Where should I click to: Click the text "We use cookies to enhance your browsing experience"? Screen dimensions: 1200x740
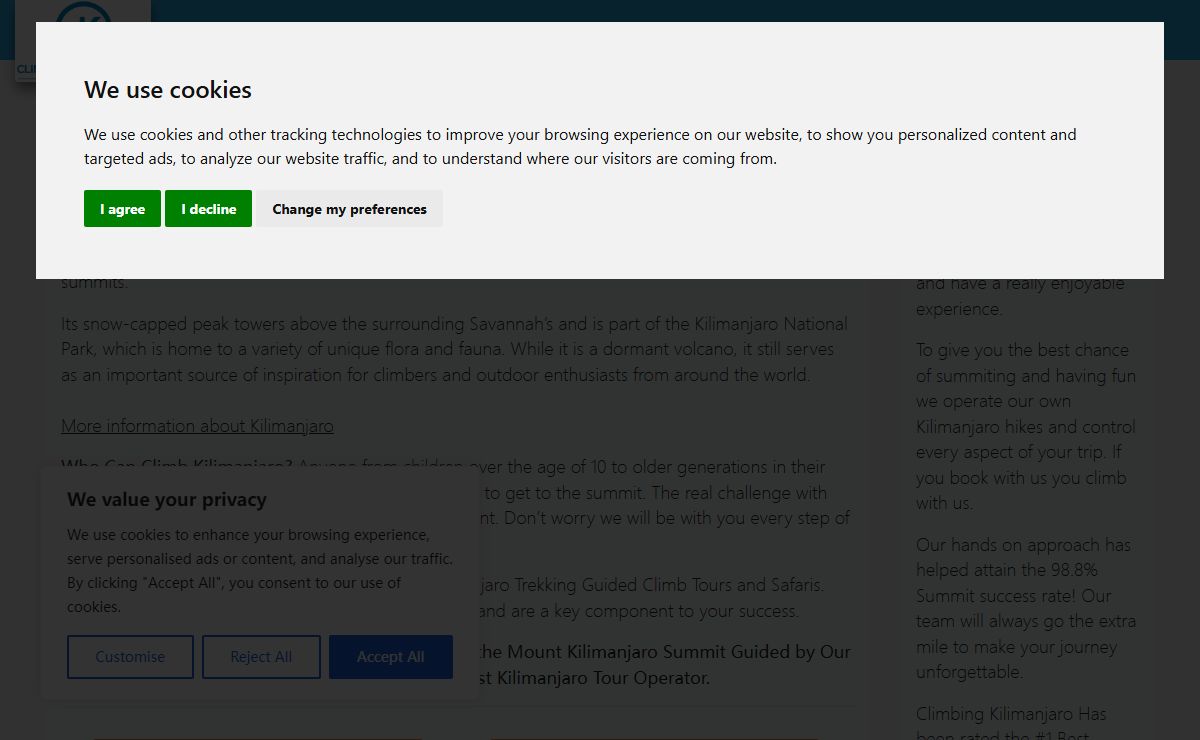(260, 571)
